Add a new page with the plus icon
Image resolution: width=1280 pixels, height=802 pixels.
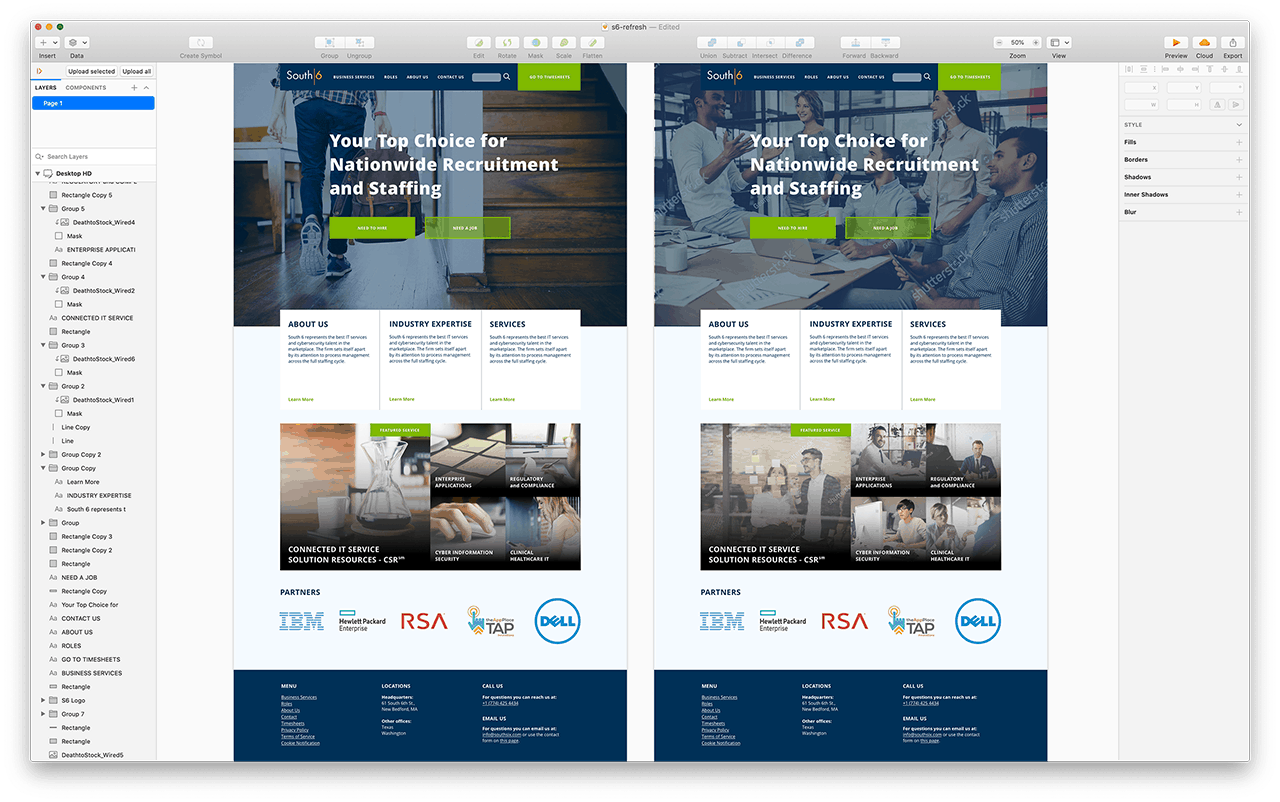point(134,88)
